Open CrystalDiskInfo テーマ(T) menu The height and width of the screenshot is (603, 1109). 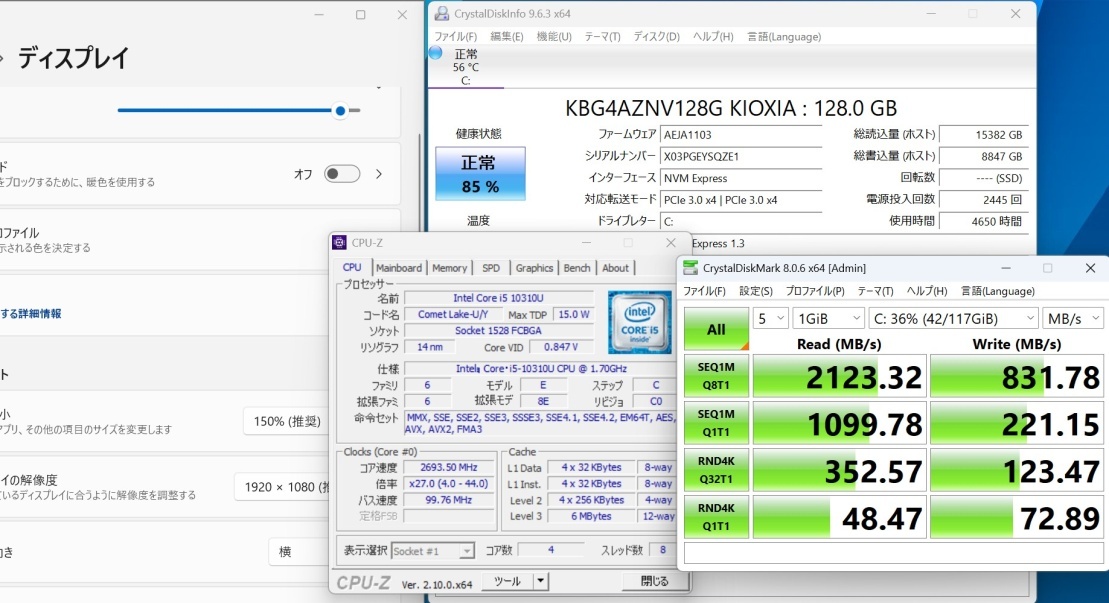pos(602,37)
